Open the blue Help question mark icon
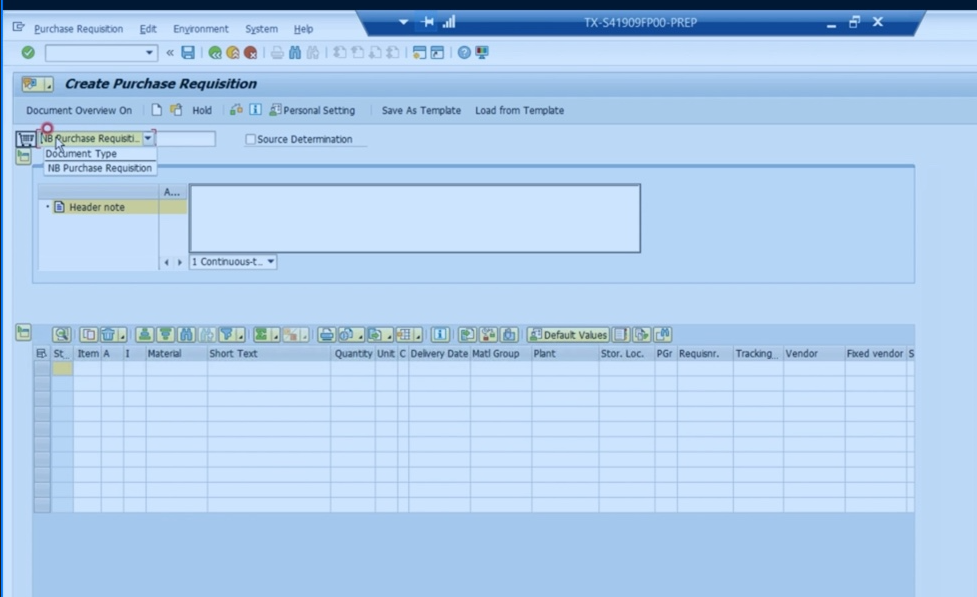This screenshot has height=597, width=977. [x=464, y=53]
